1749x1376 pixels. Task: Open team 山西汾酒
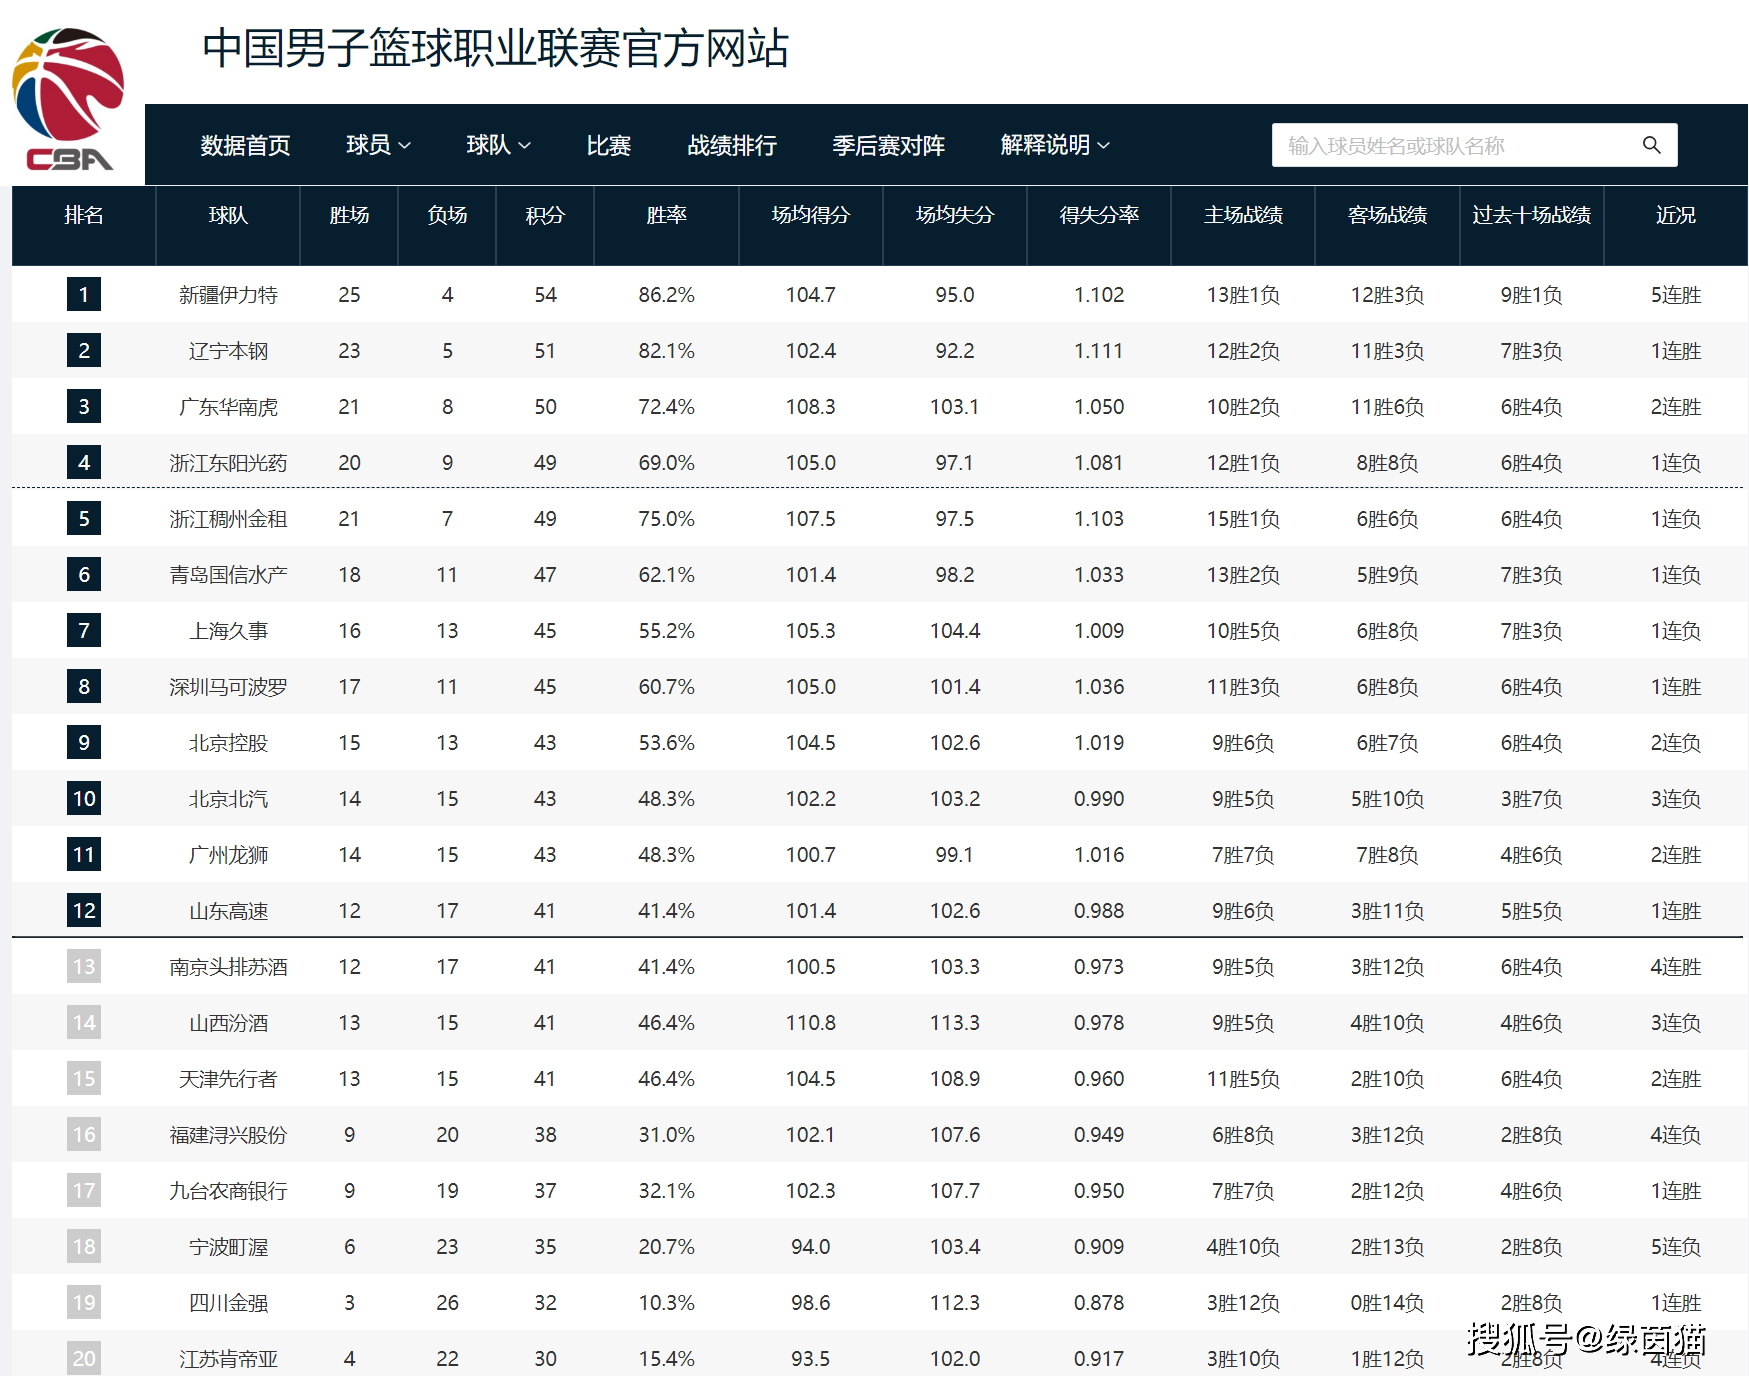(x=228, y=1023)
